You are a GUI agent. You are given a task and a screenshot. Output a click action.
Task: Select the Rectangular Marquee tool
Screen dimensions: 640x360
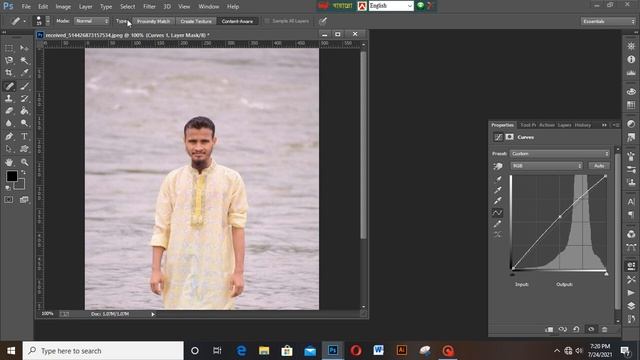[9, 48]
